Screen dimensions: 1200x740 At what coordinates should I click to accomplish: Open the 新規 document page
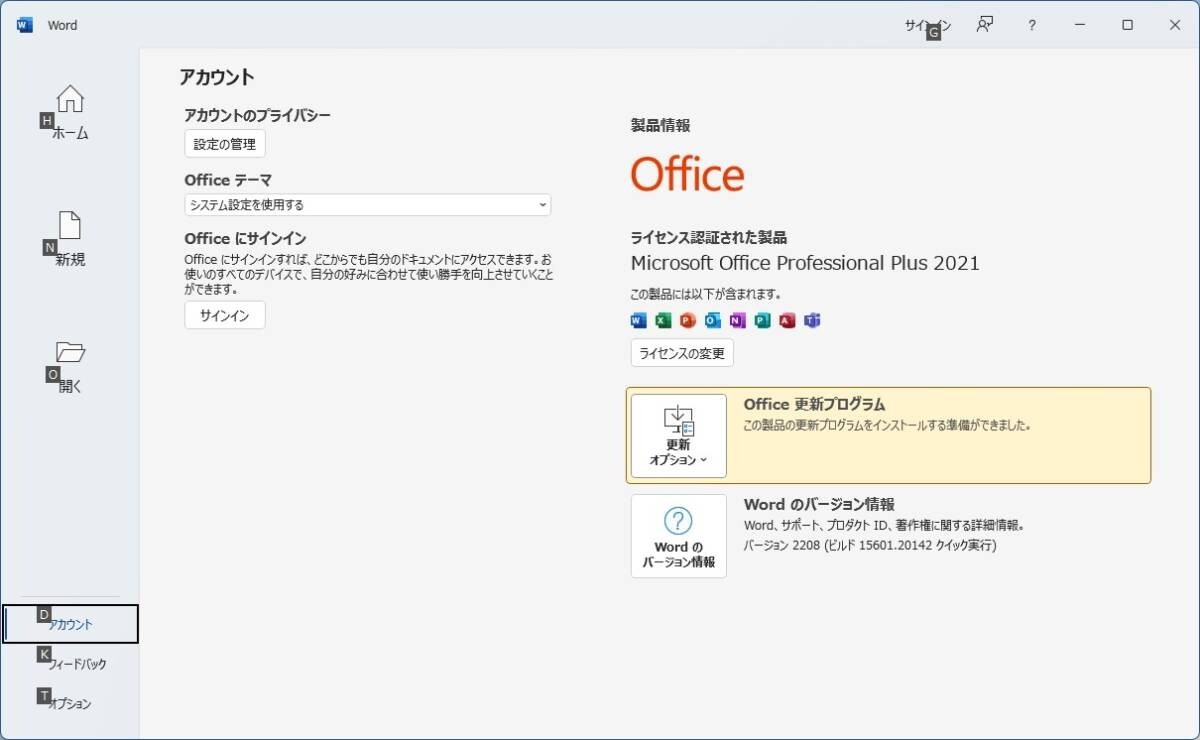[70, 240]
